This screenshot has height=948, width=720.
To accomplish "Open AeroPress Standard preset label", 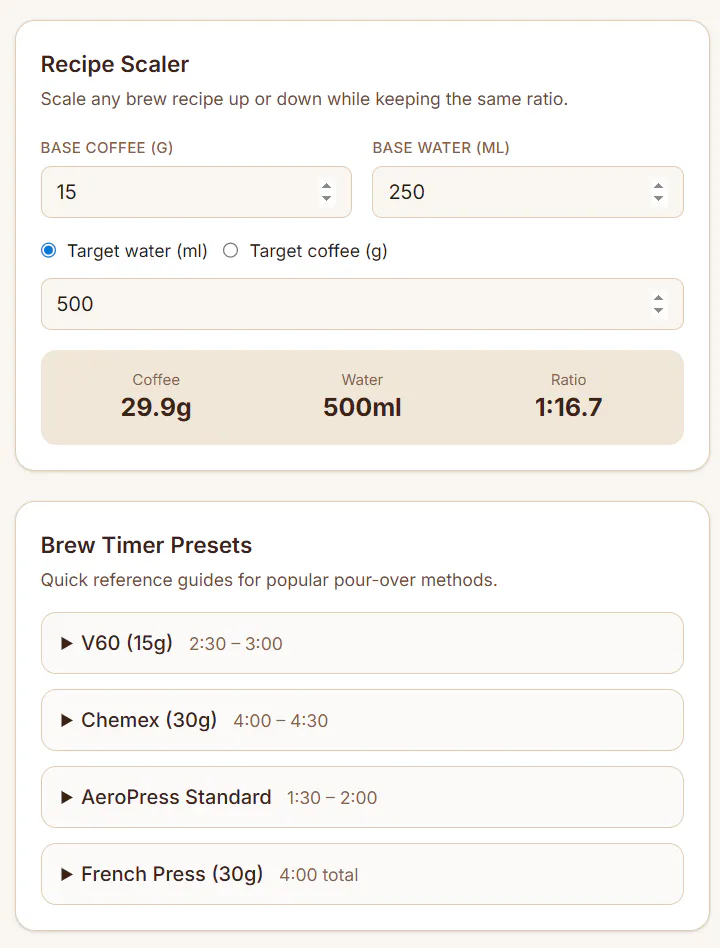I will (176, 797).
